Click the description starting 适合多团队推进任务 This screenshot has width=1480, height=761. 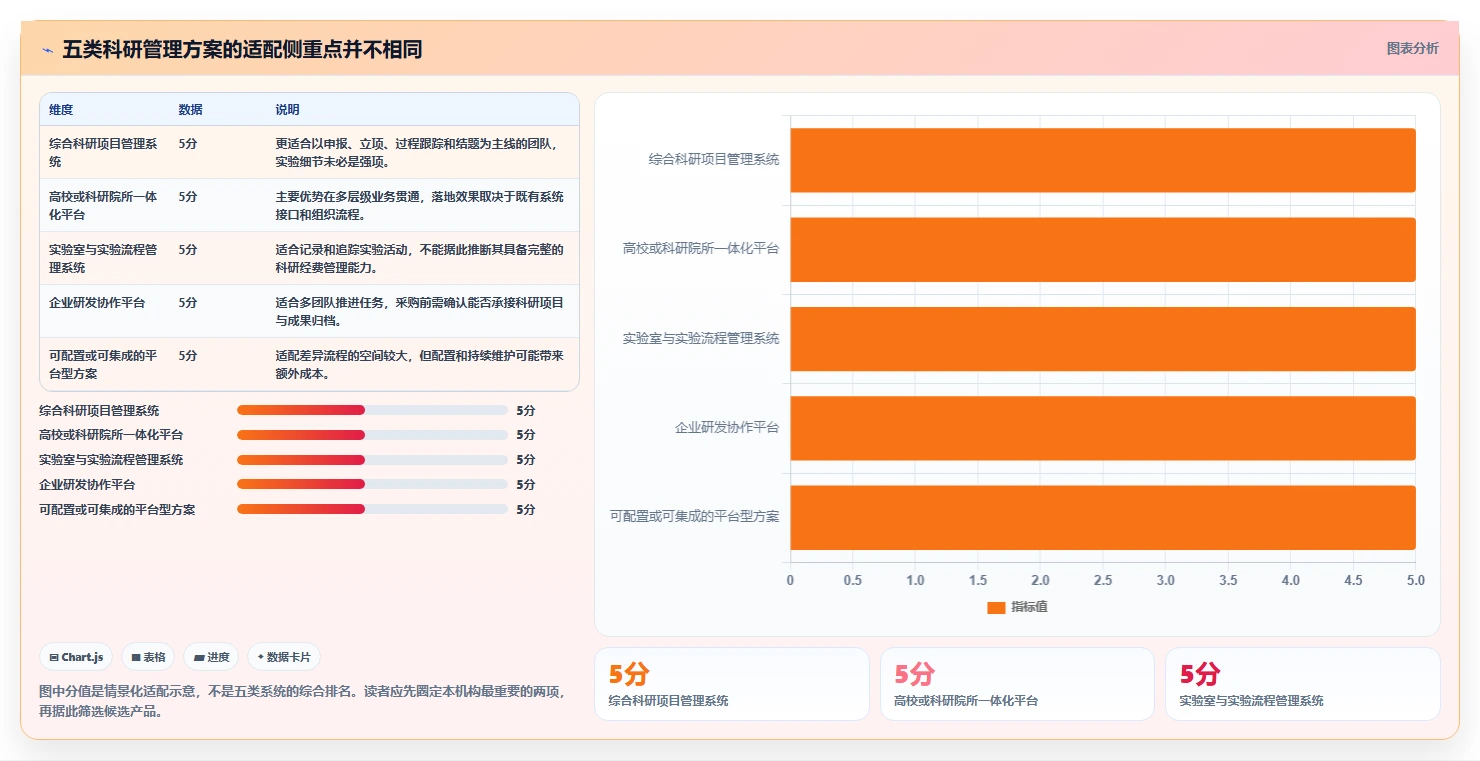420,311
